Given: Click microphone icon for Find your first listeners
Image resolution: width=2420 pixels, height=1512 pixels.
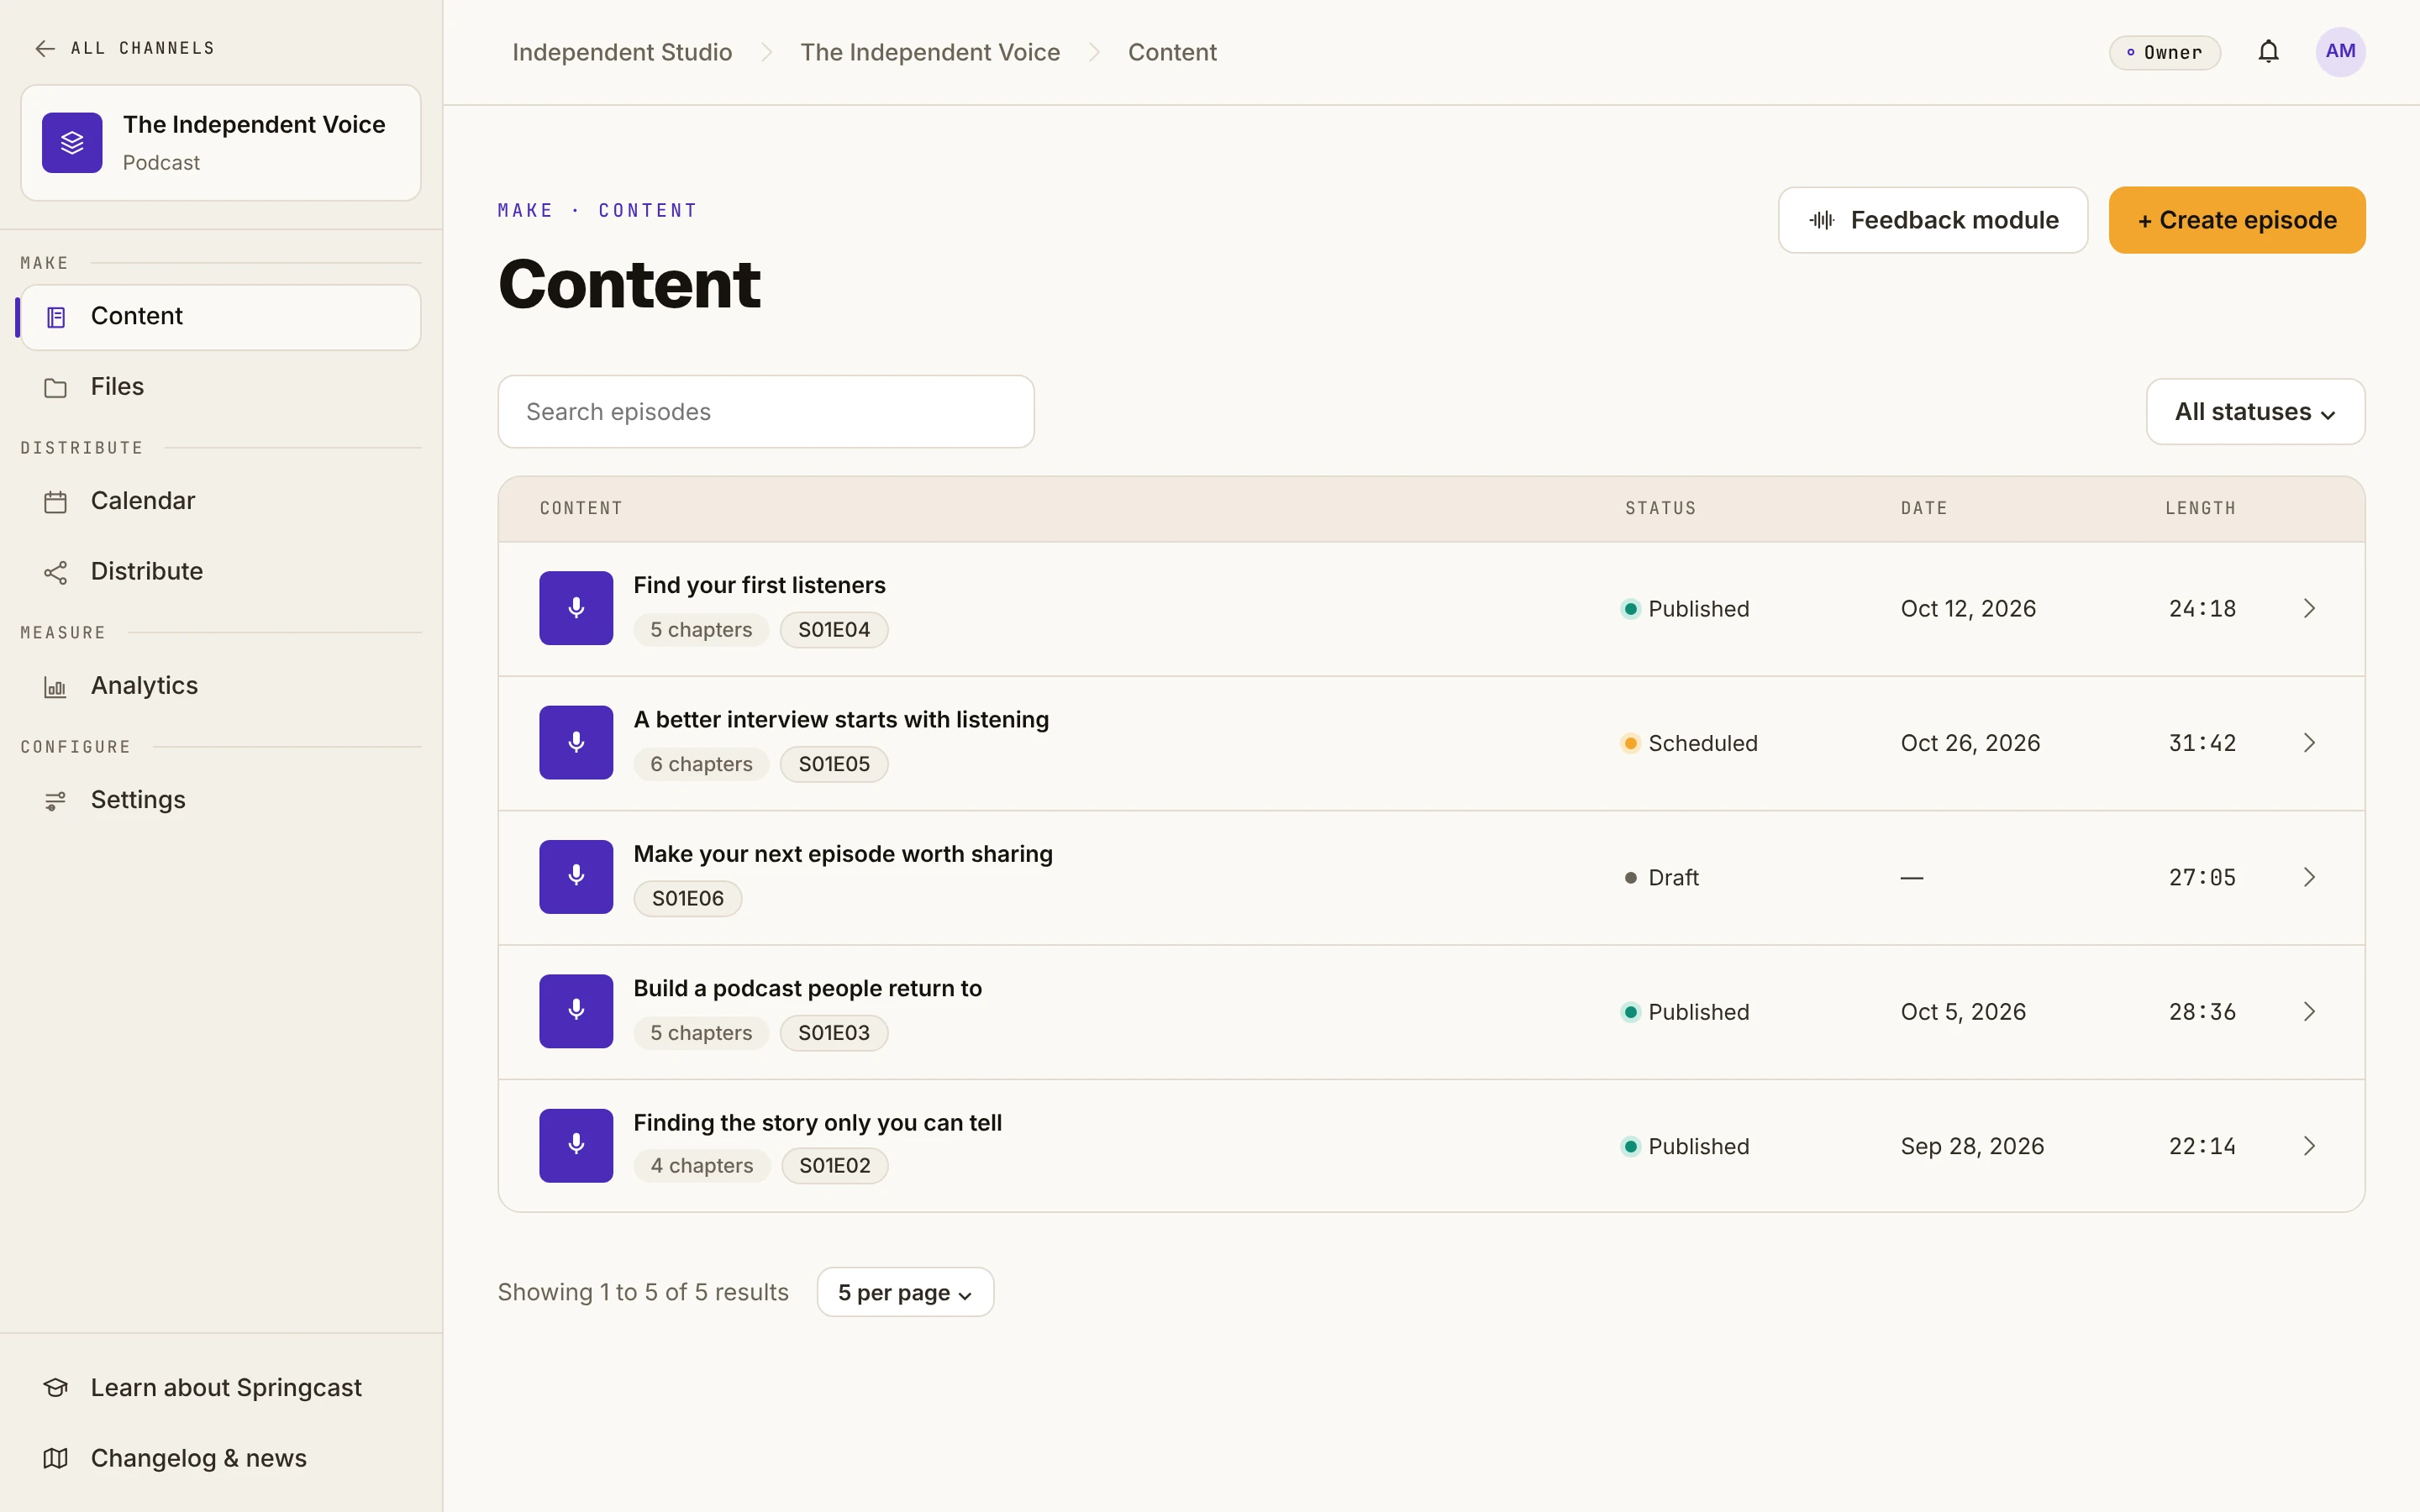Looking at the screenshot, I should (x=576, y=608).
